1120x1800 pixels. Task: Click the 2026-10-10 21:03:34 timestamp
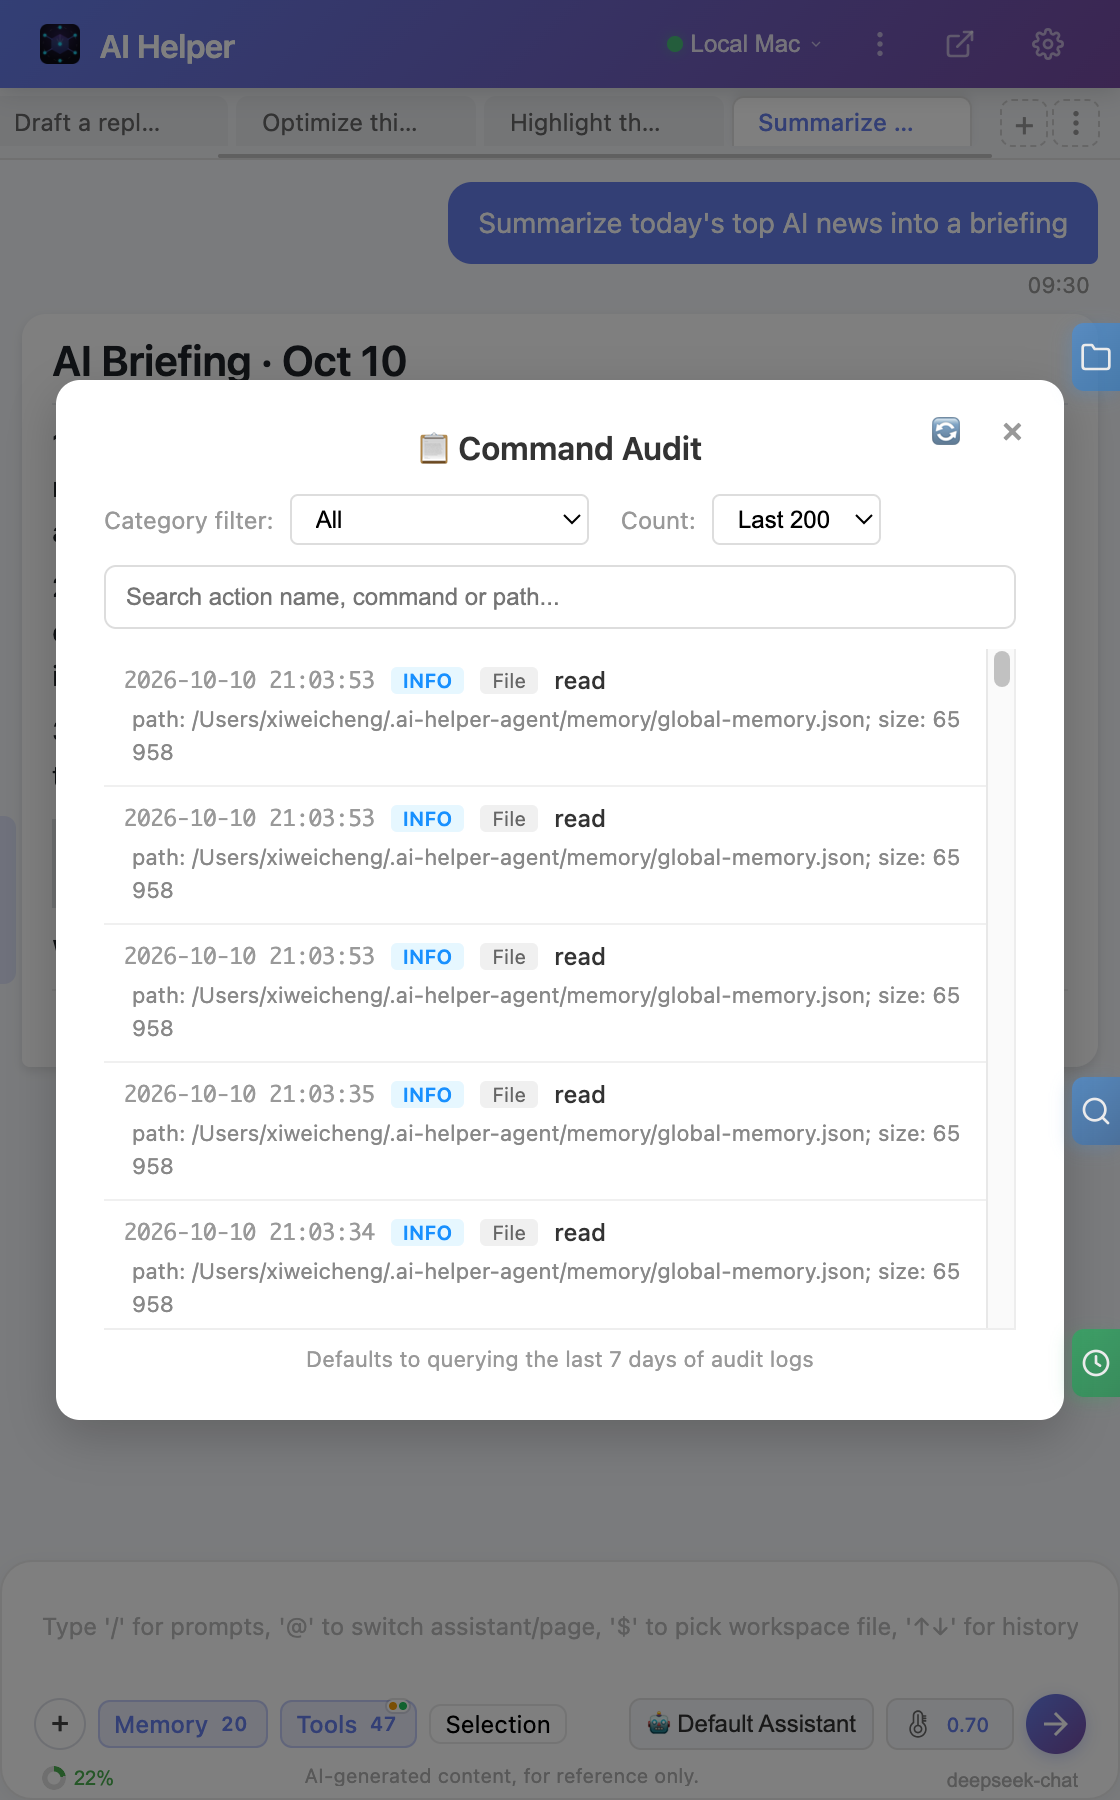249,1232
